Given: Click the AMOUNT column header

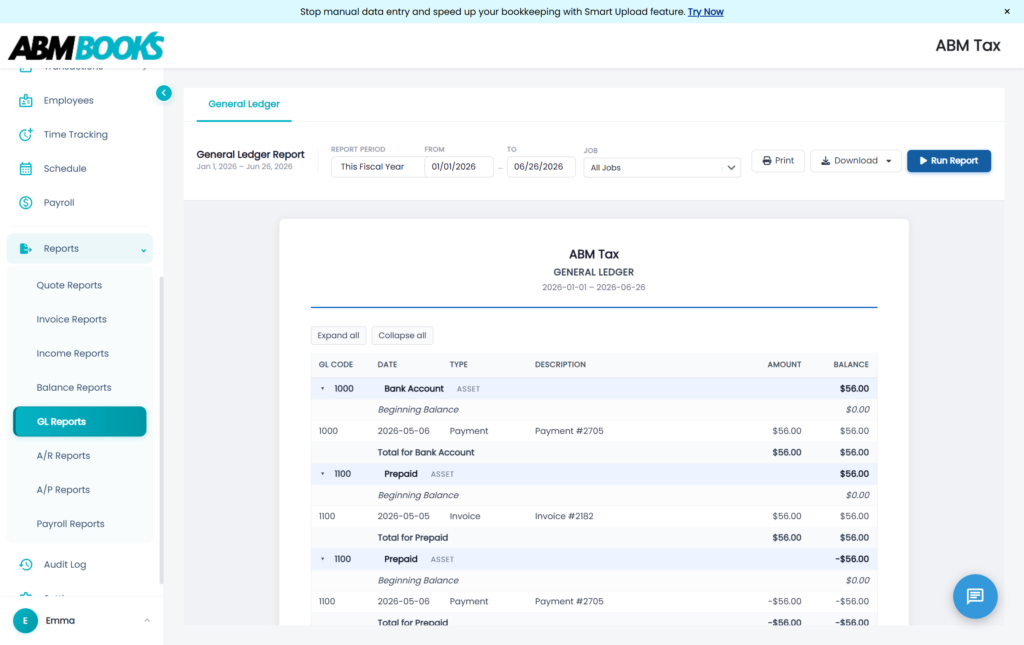Looking at the screenshot, I should [784, 364].
